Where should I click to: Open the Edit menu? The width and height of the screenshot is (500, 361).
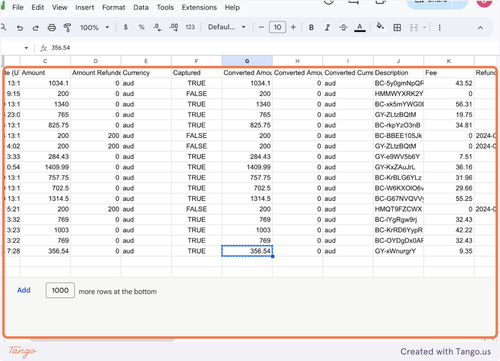[38, 7]
